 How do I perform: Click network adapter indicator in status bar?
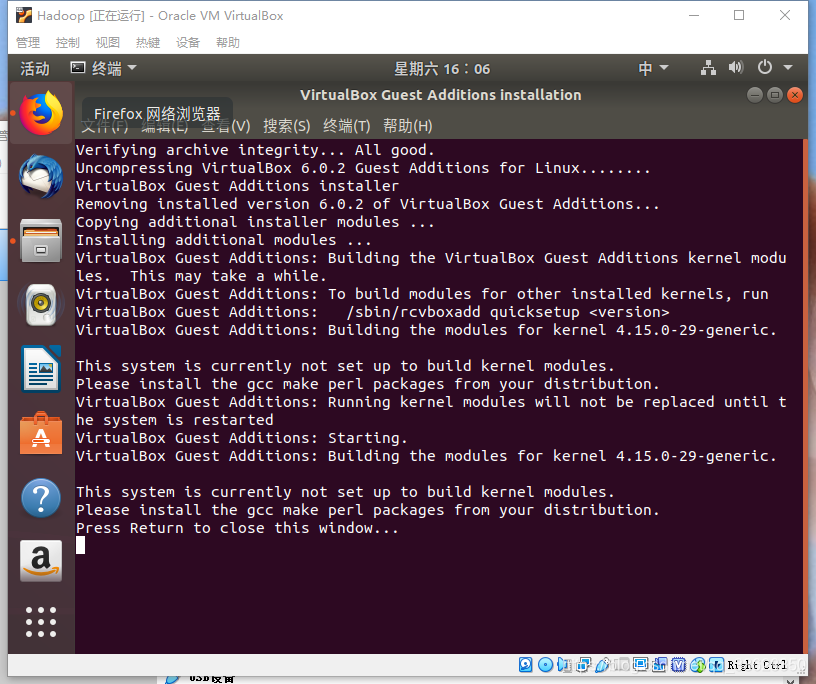click(583, 665)
